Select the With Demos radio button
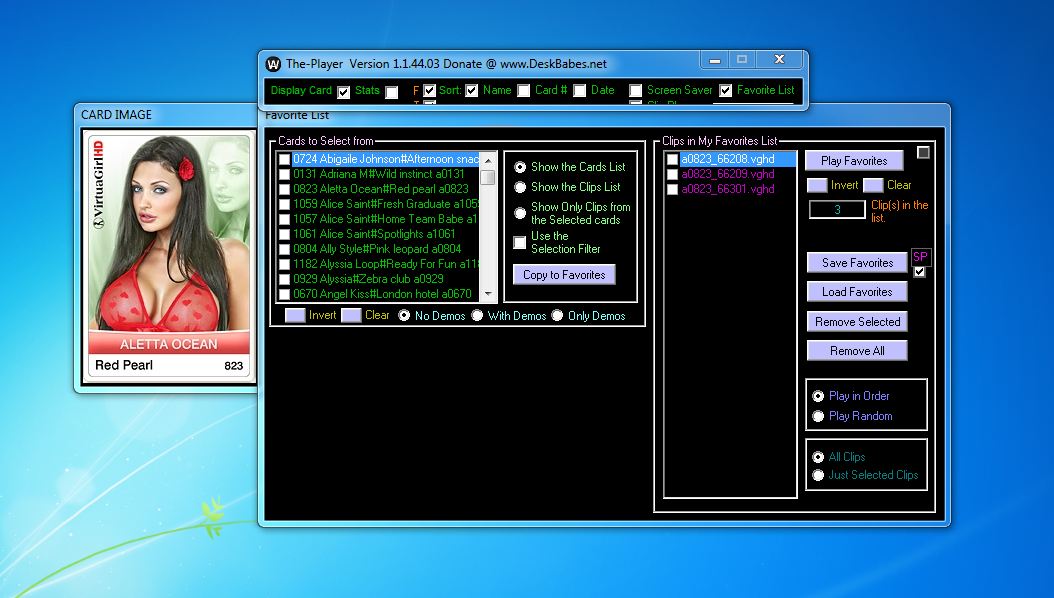 coord(477,316)
